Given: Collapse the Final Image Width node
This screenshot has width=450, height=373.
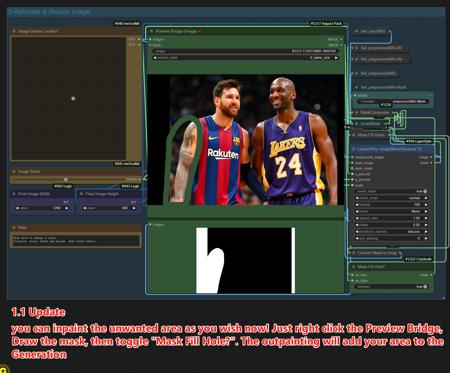Looking at the screenshot, I should (x=14, y=194).
